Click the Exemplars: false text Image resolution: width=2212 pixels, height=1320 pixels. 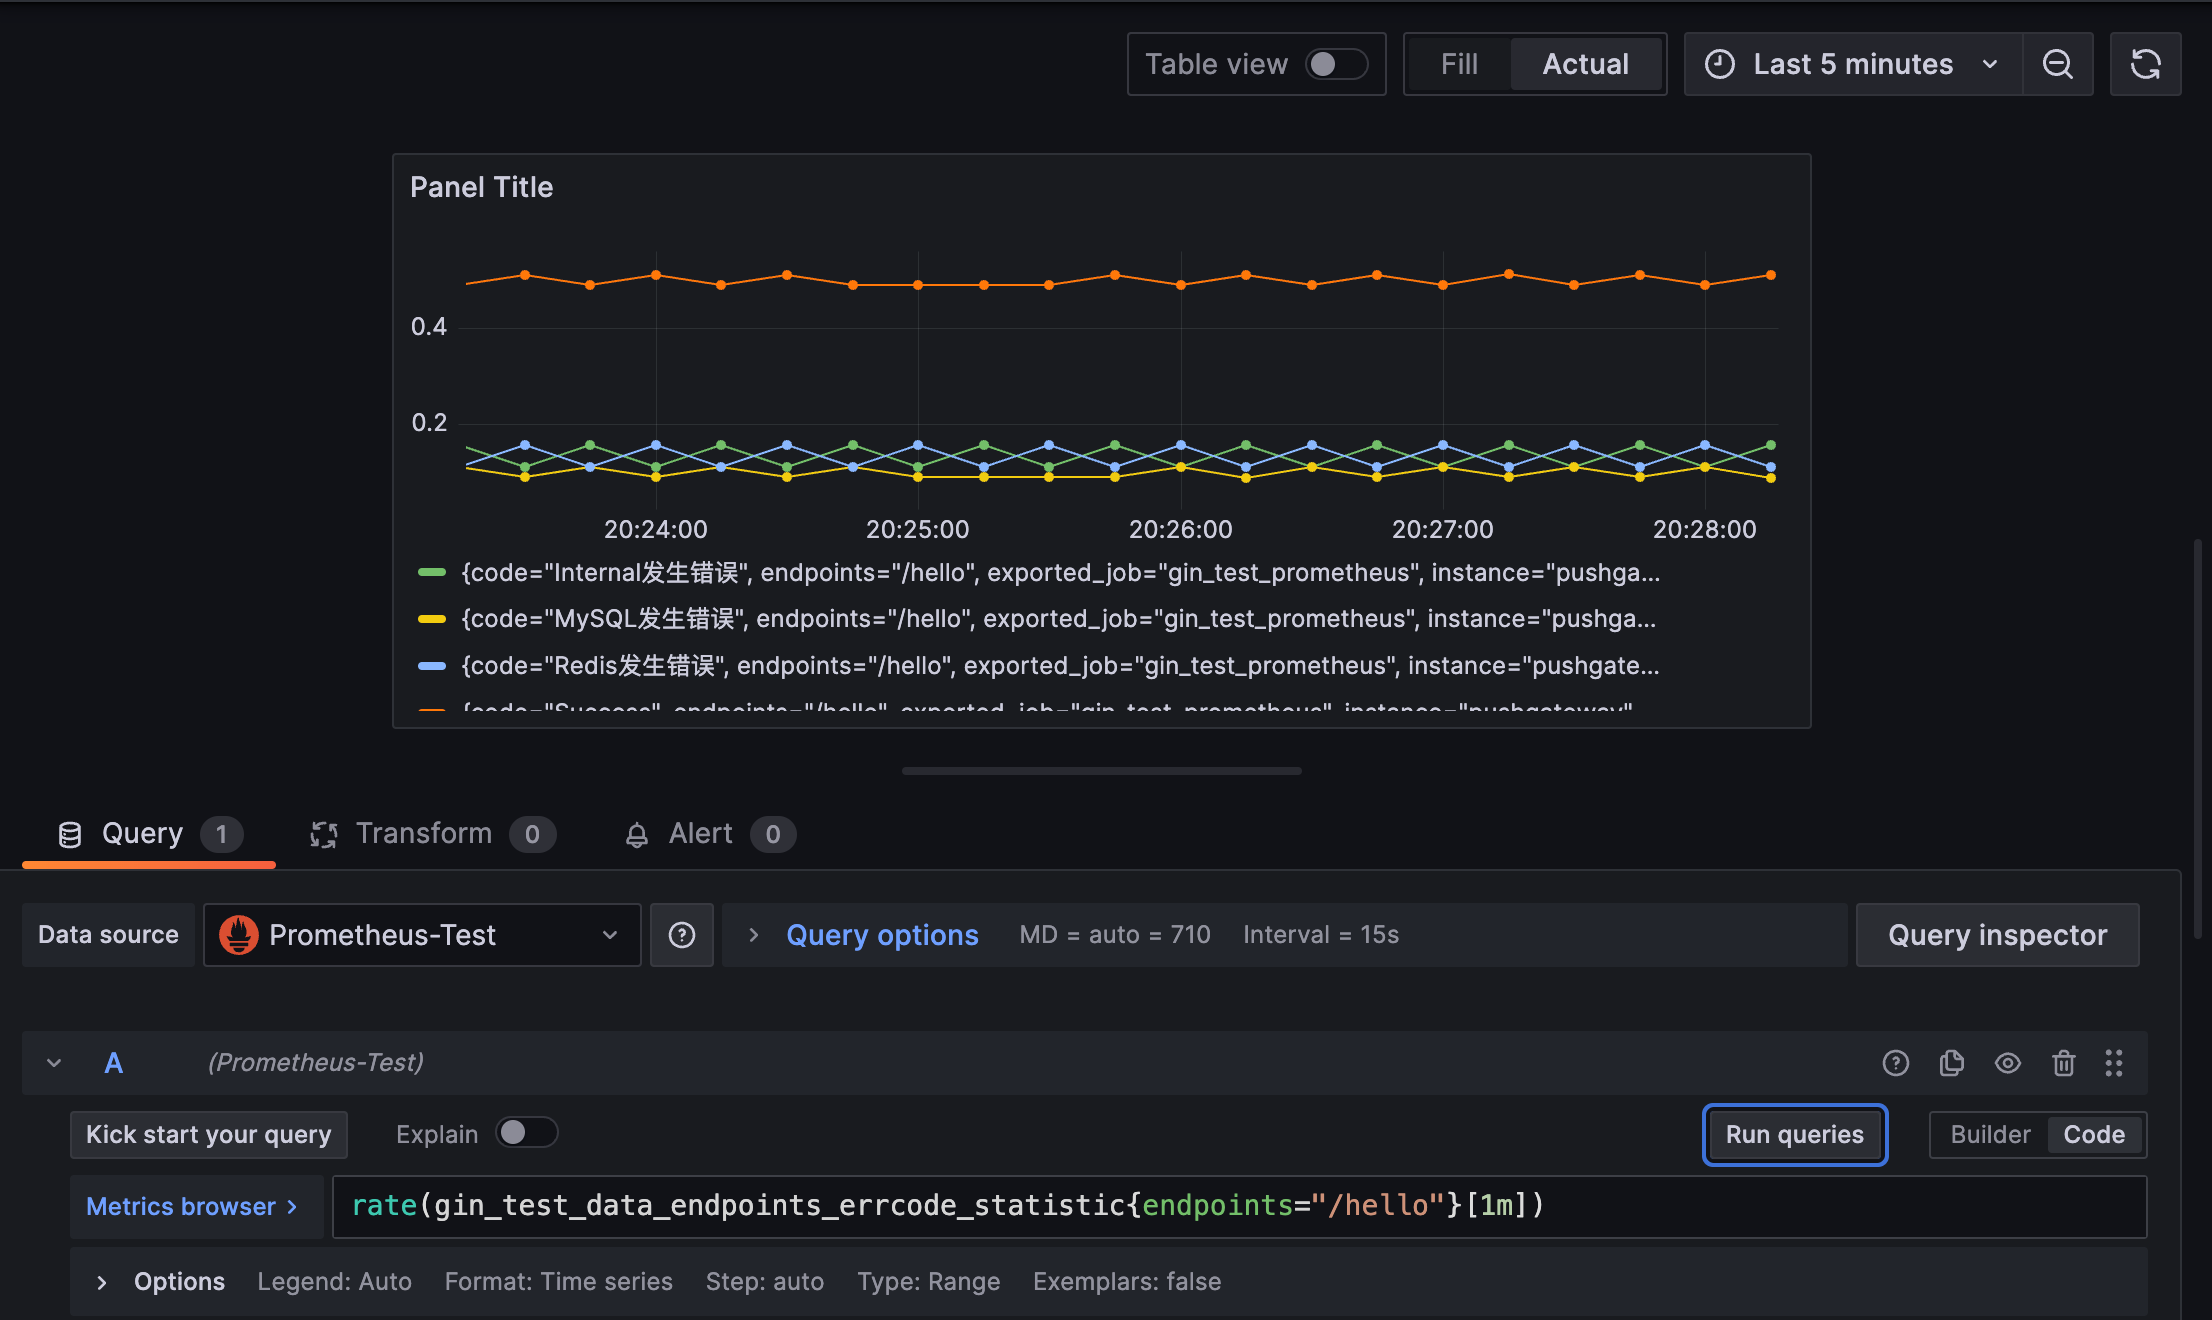(1127, 1282)
